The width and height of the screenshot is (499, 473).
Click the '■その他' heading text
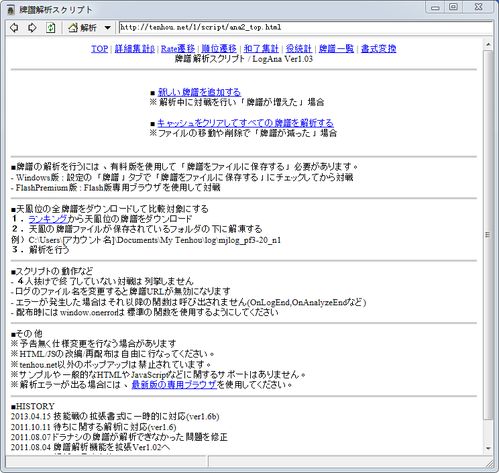27,334
